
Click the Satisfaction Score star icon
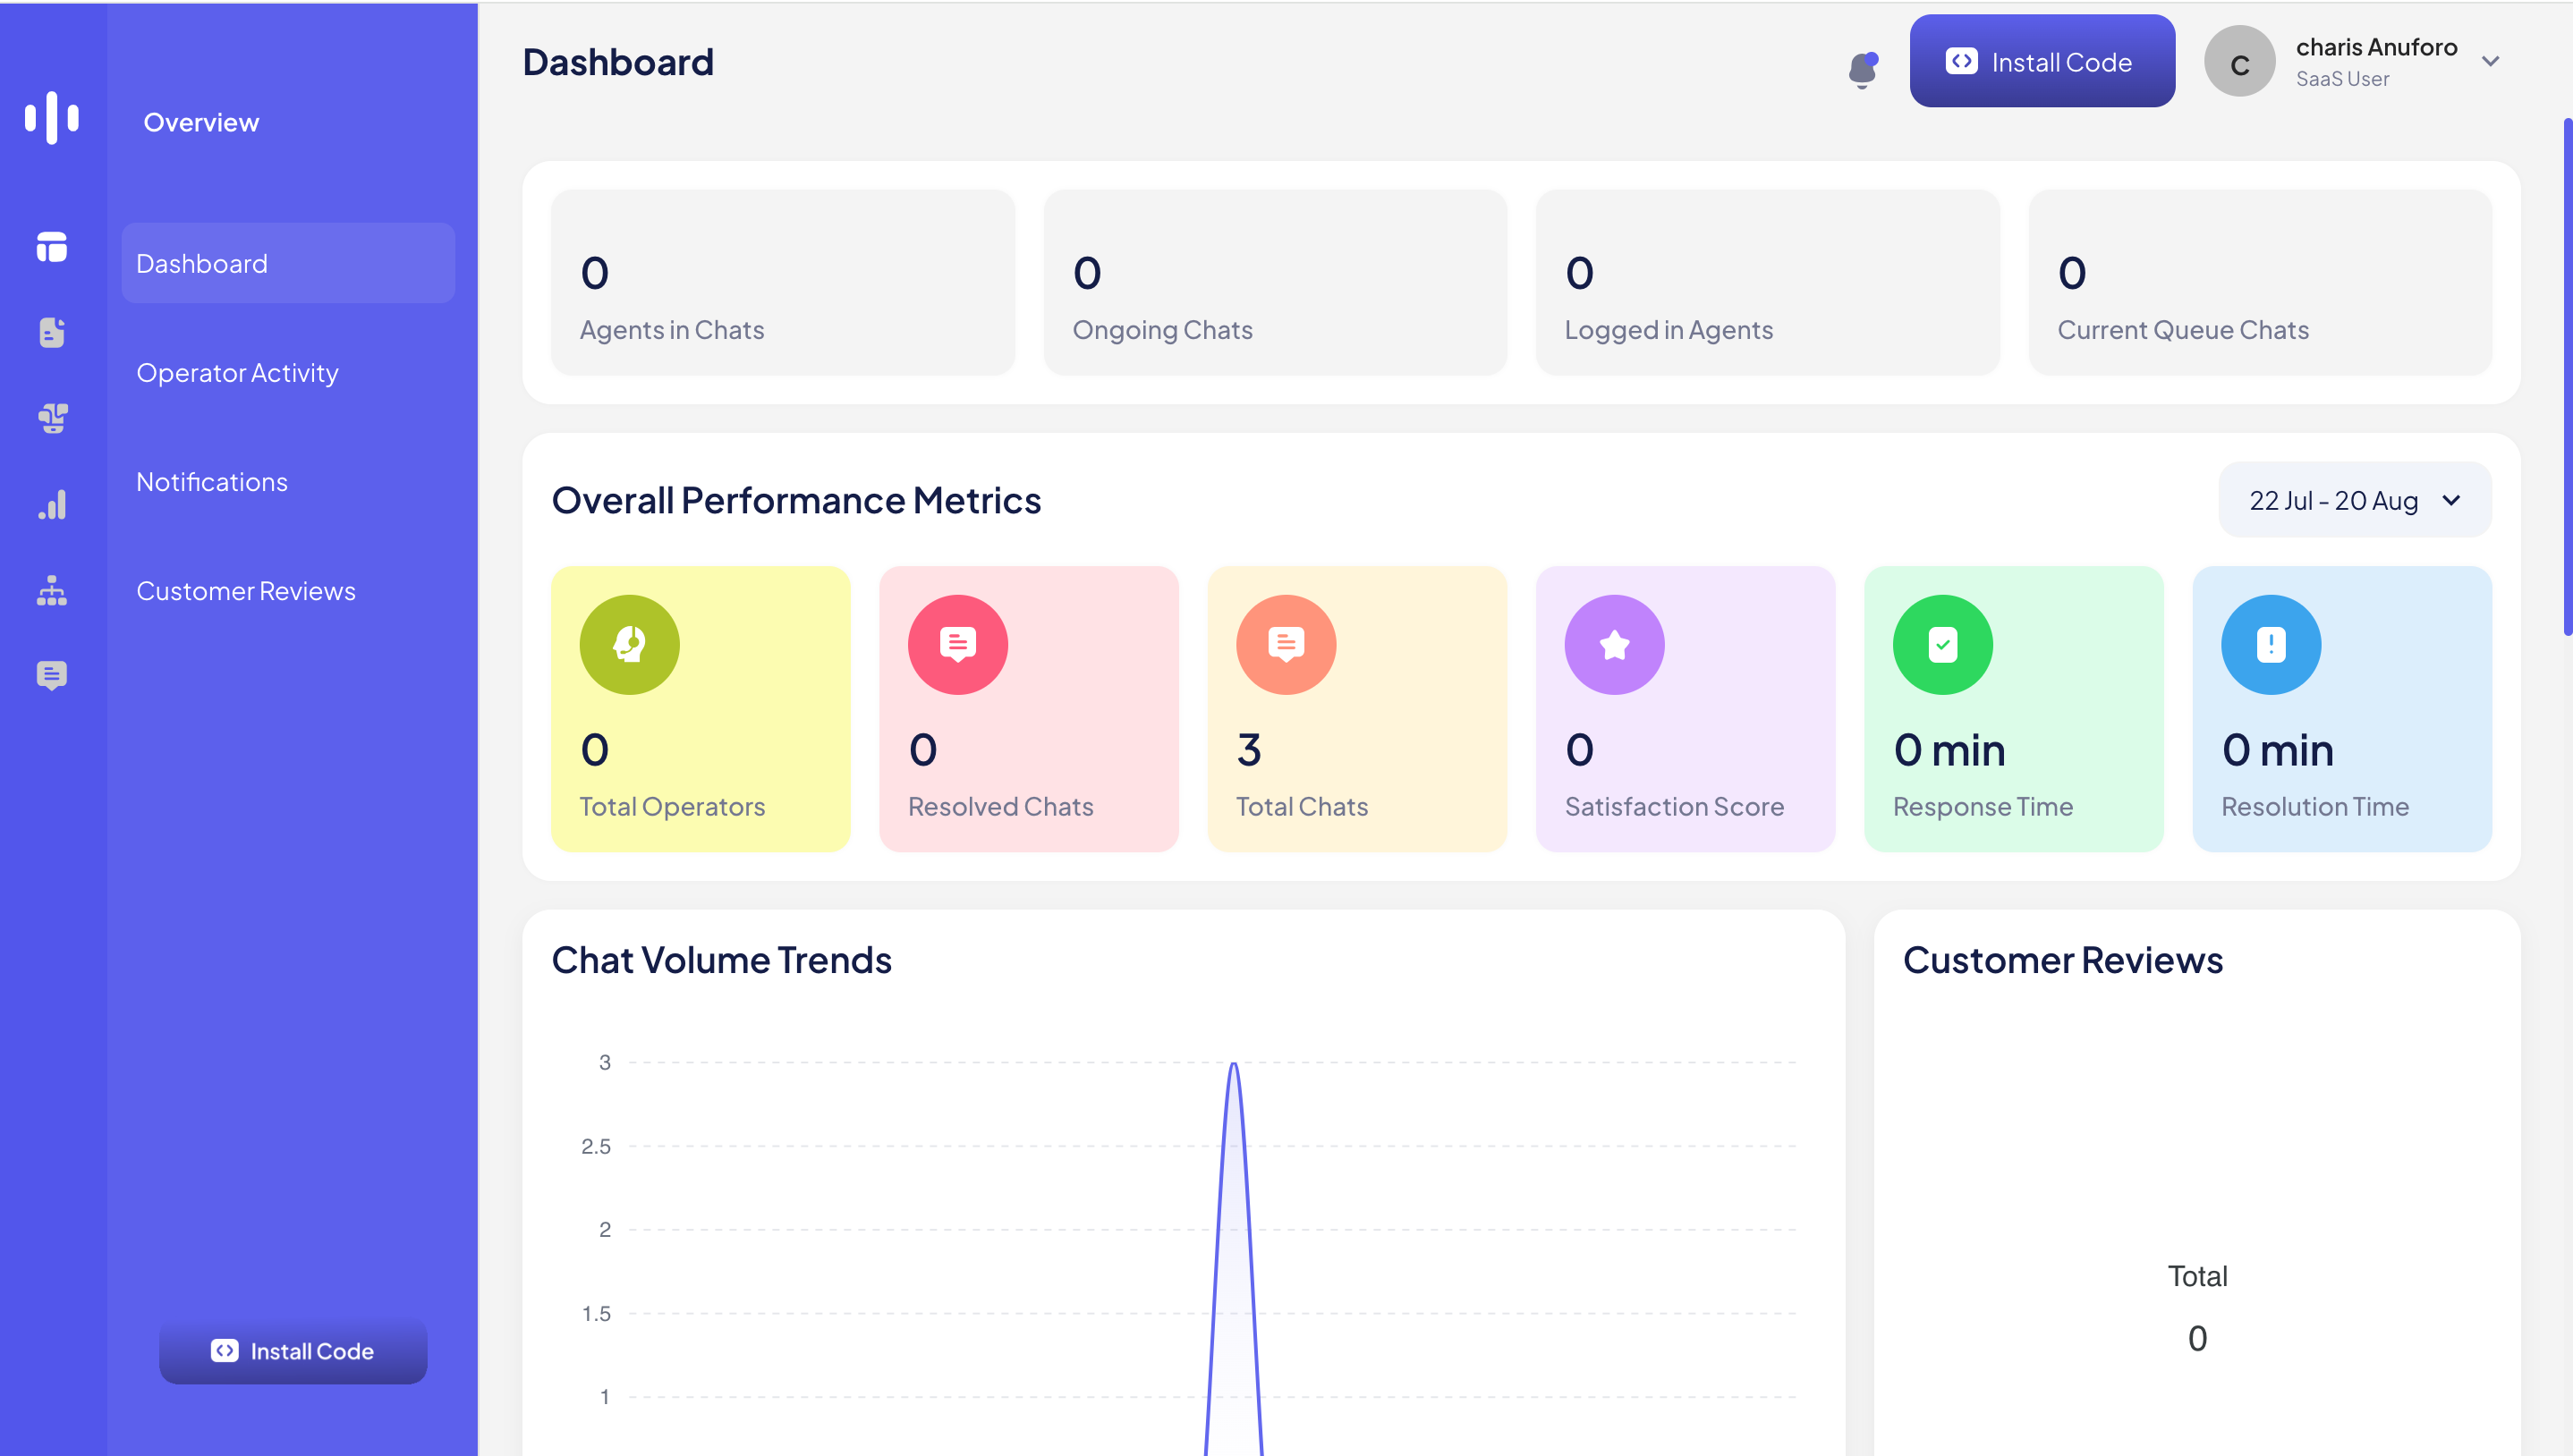pos(1614,645)
